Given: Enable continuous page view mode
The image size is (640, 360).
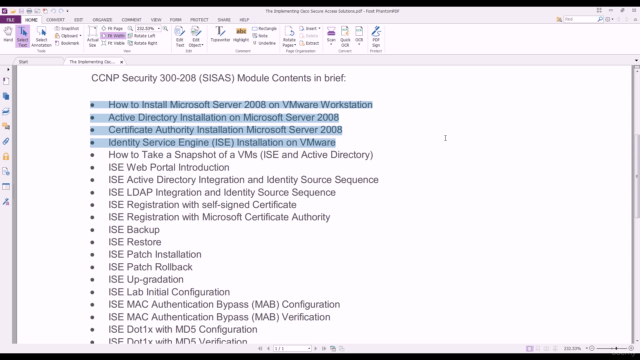Looking at the screenshot, I should pos(538,349).
